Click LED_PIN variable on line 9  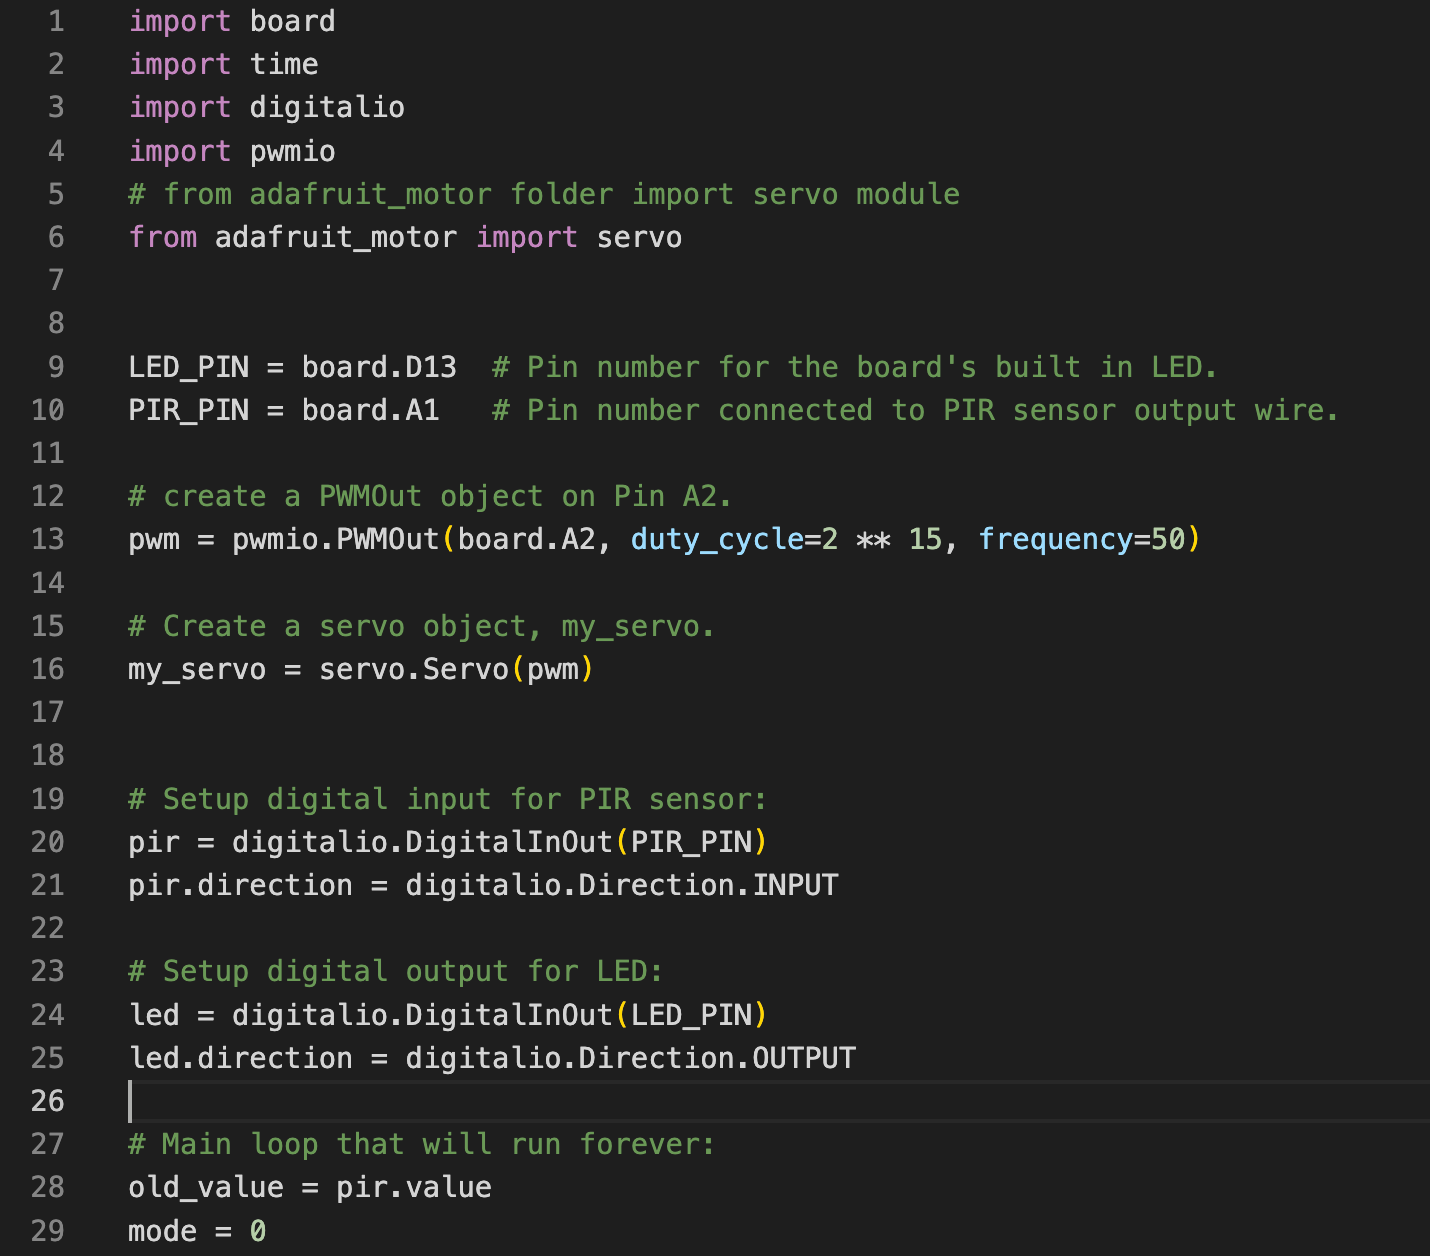click(189, 367)
